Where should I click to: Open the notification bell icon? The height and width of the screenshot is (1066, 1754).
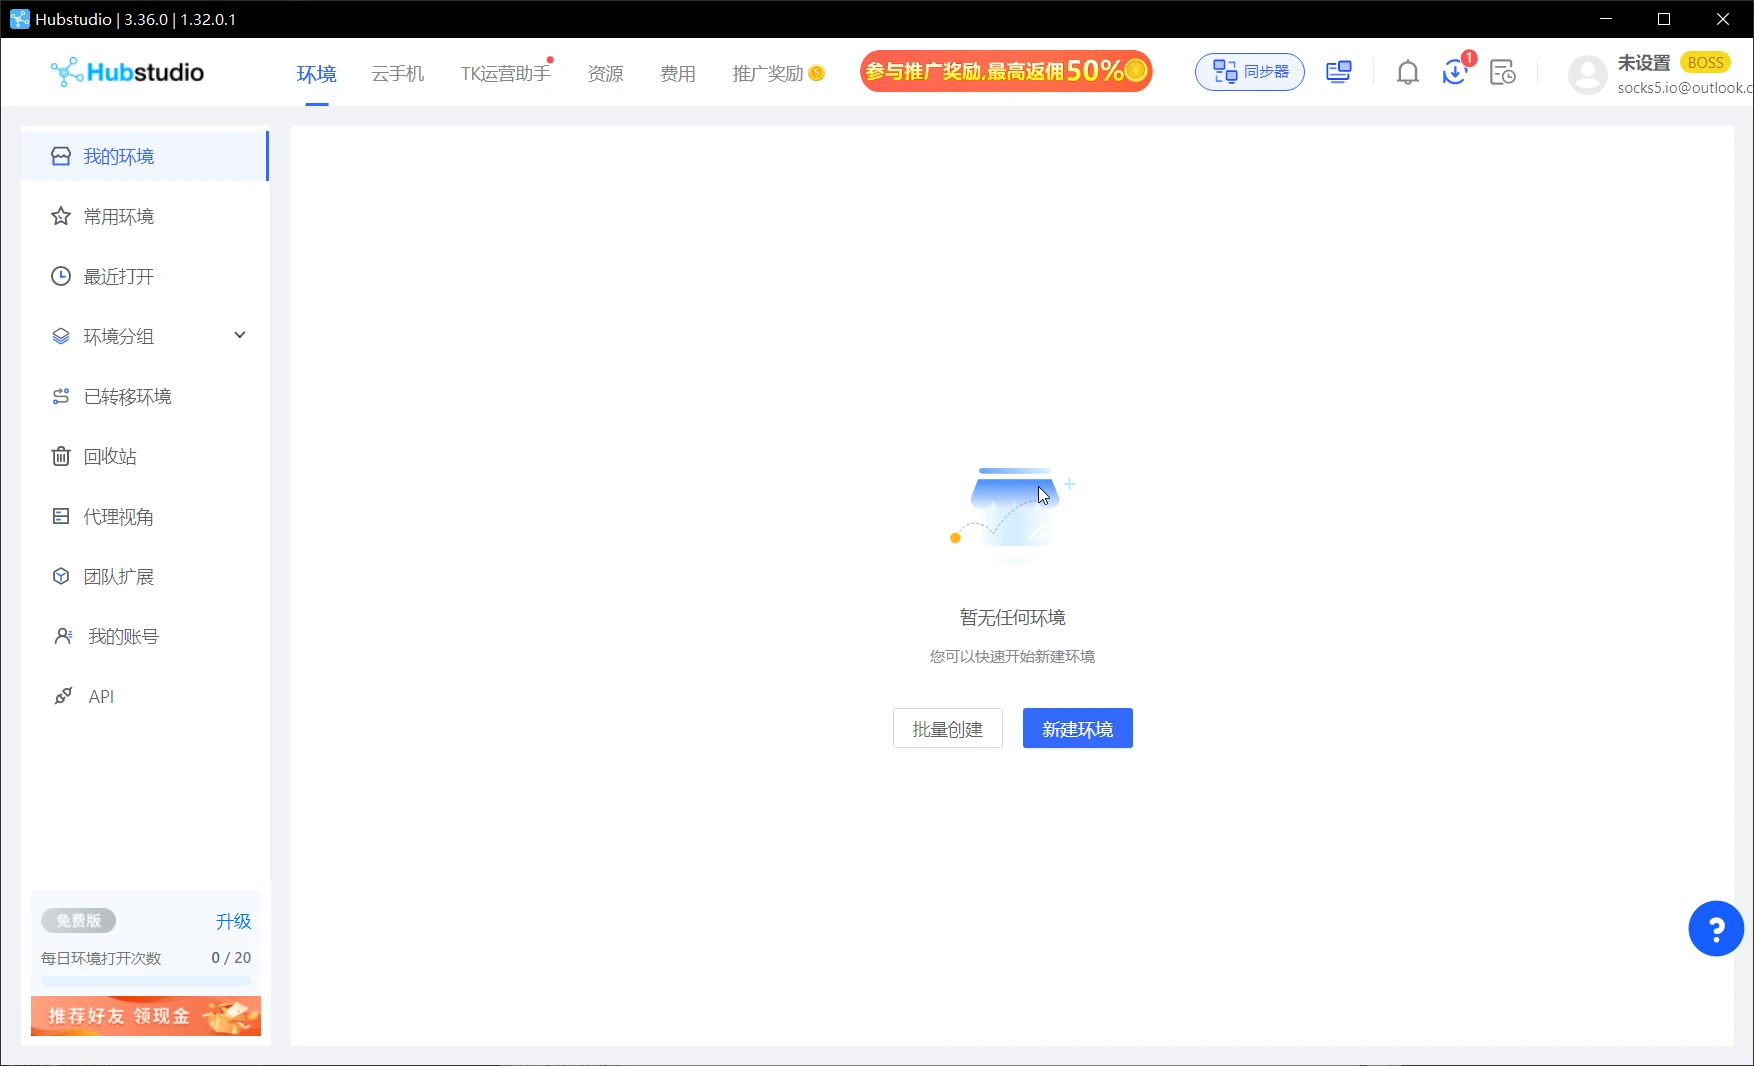[x=1407, y=73]
